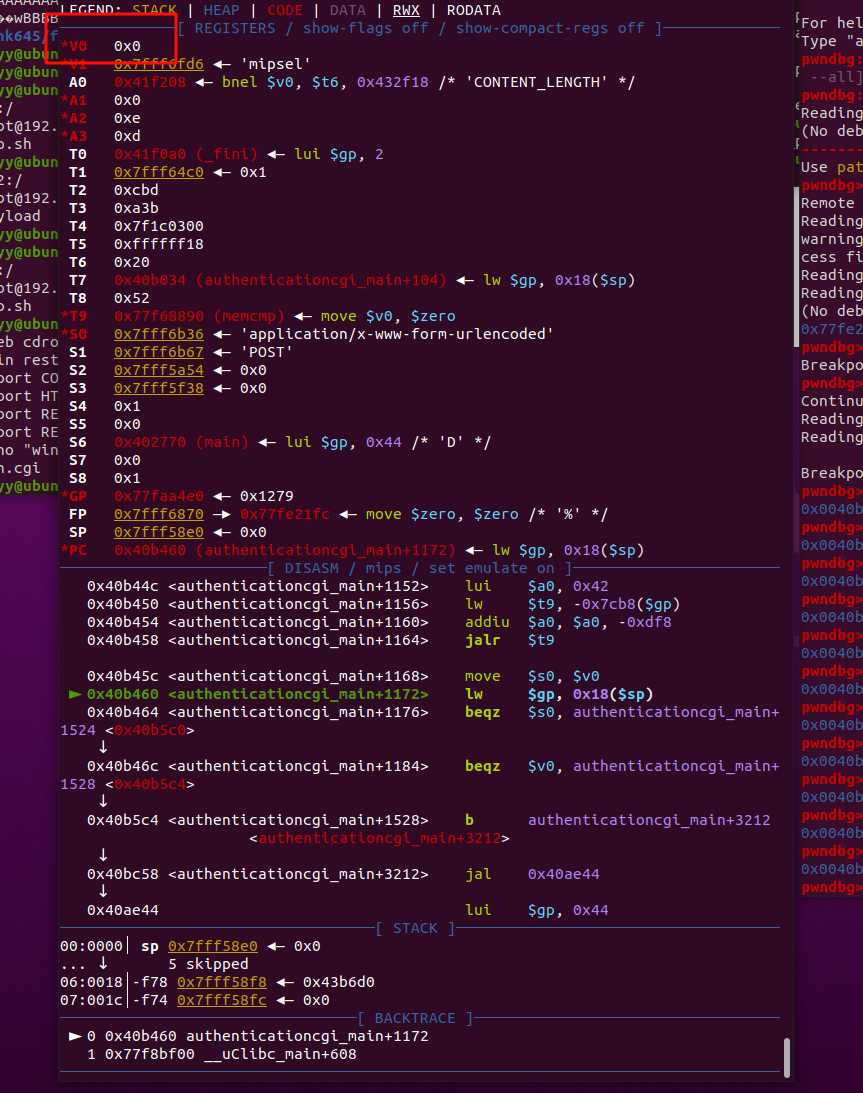Screen dimensions: 863x1093
Task: Click the 'CONTENT_LENGTH' comment text
Action: pos(537,82)
